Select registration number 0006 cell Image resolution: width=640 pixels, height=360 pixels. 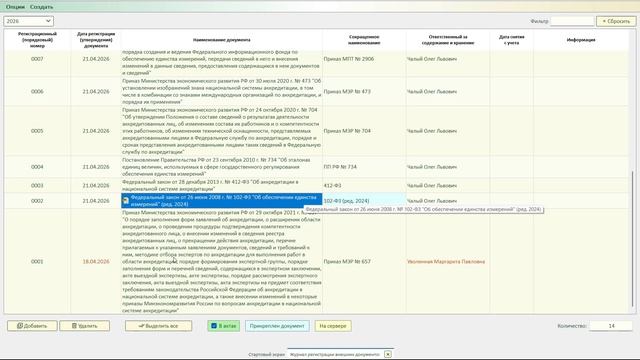[x=37, y=91]
